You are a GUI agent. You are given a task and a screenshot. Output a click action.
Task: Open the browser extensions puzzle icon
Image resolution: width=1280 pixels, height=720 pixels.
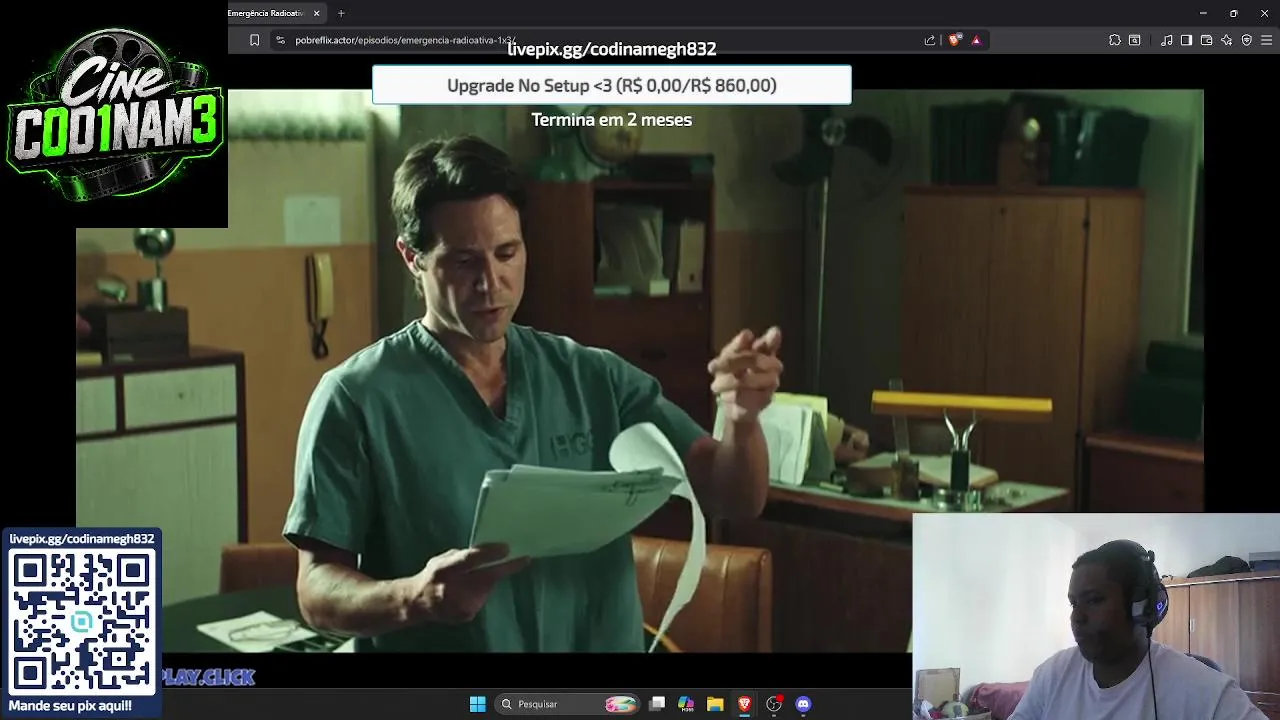point(1115,40)
